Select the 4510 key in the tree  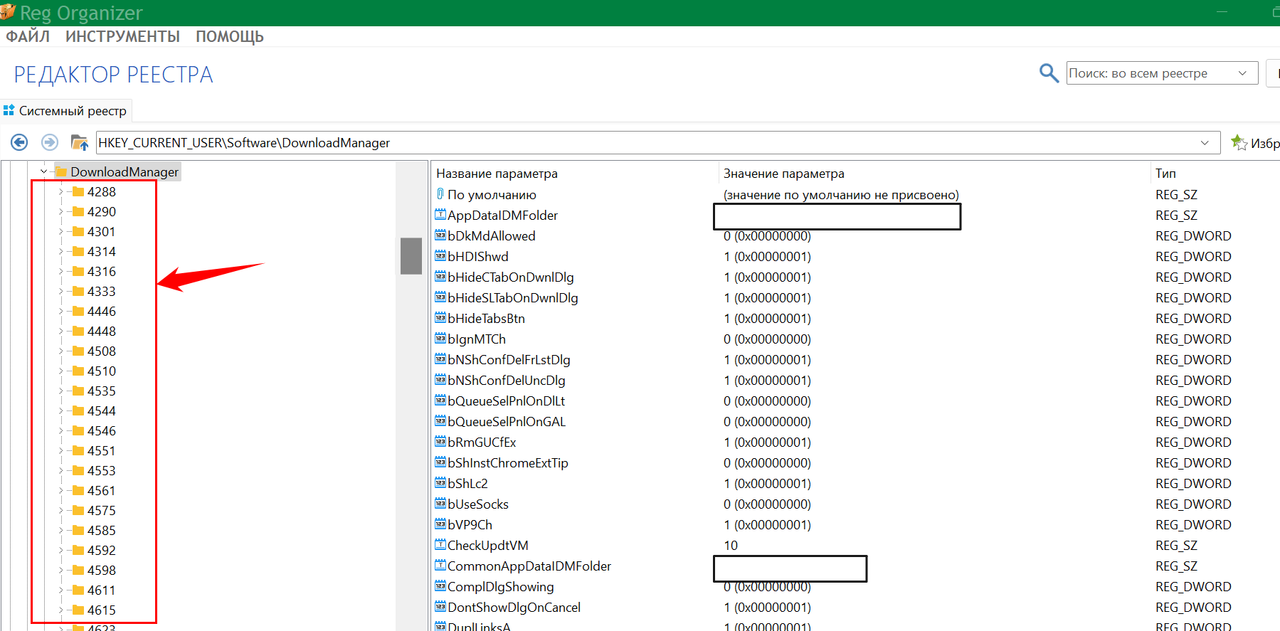[x=101, y=371]
